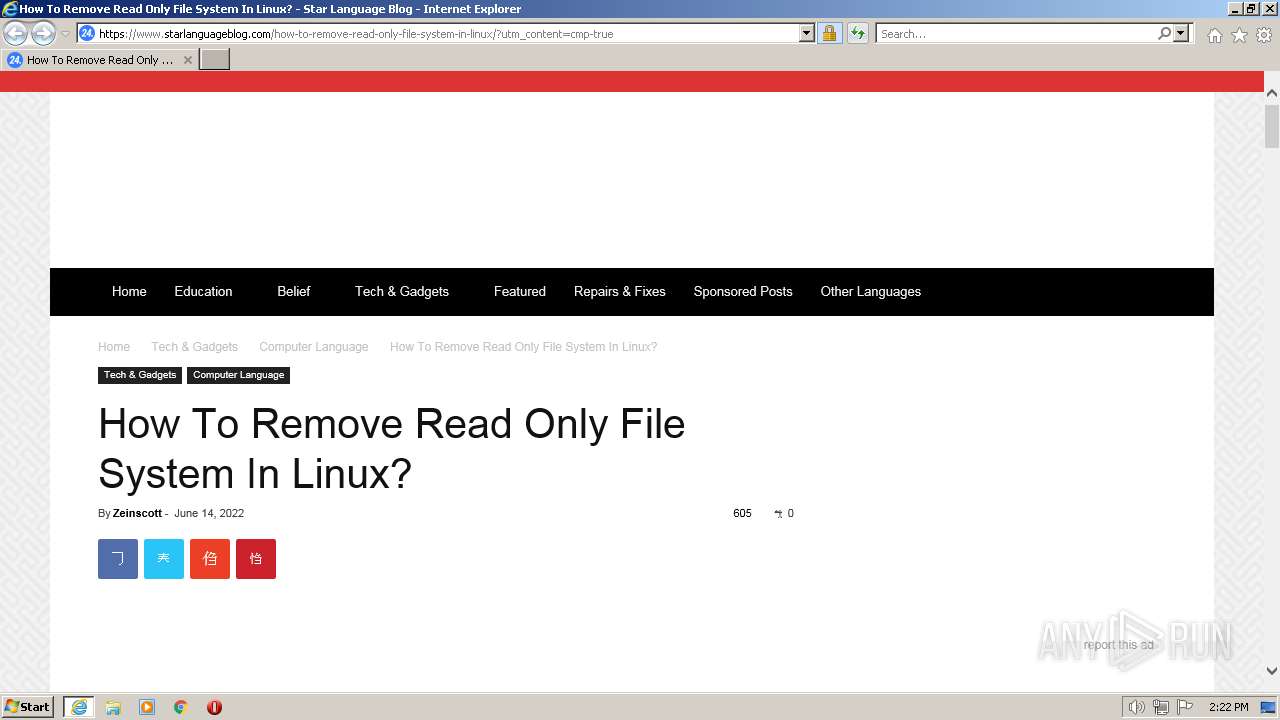Go back with the browser Back arrow

(15, 33)
